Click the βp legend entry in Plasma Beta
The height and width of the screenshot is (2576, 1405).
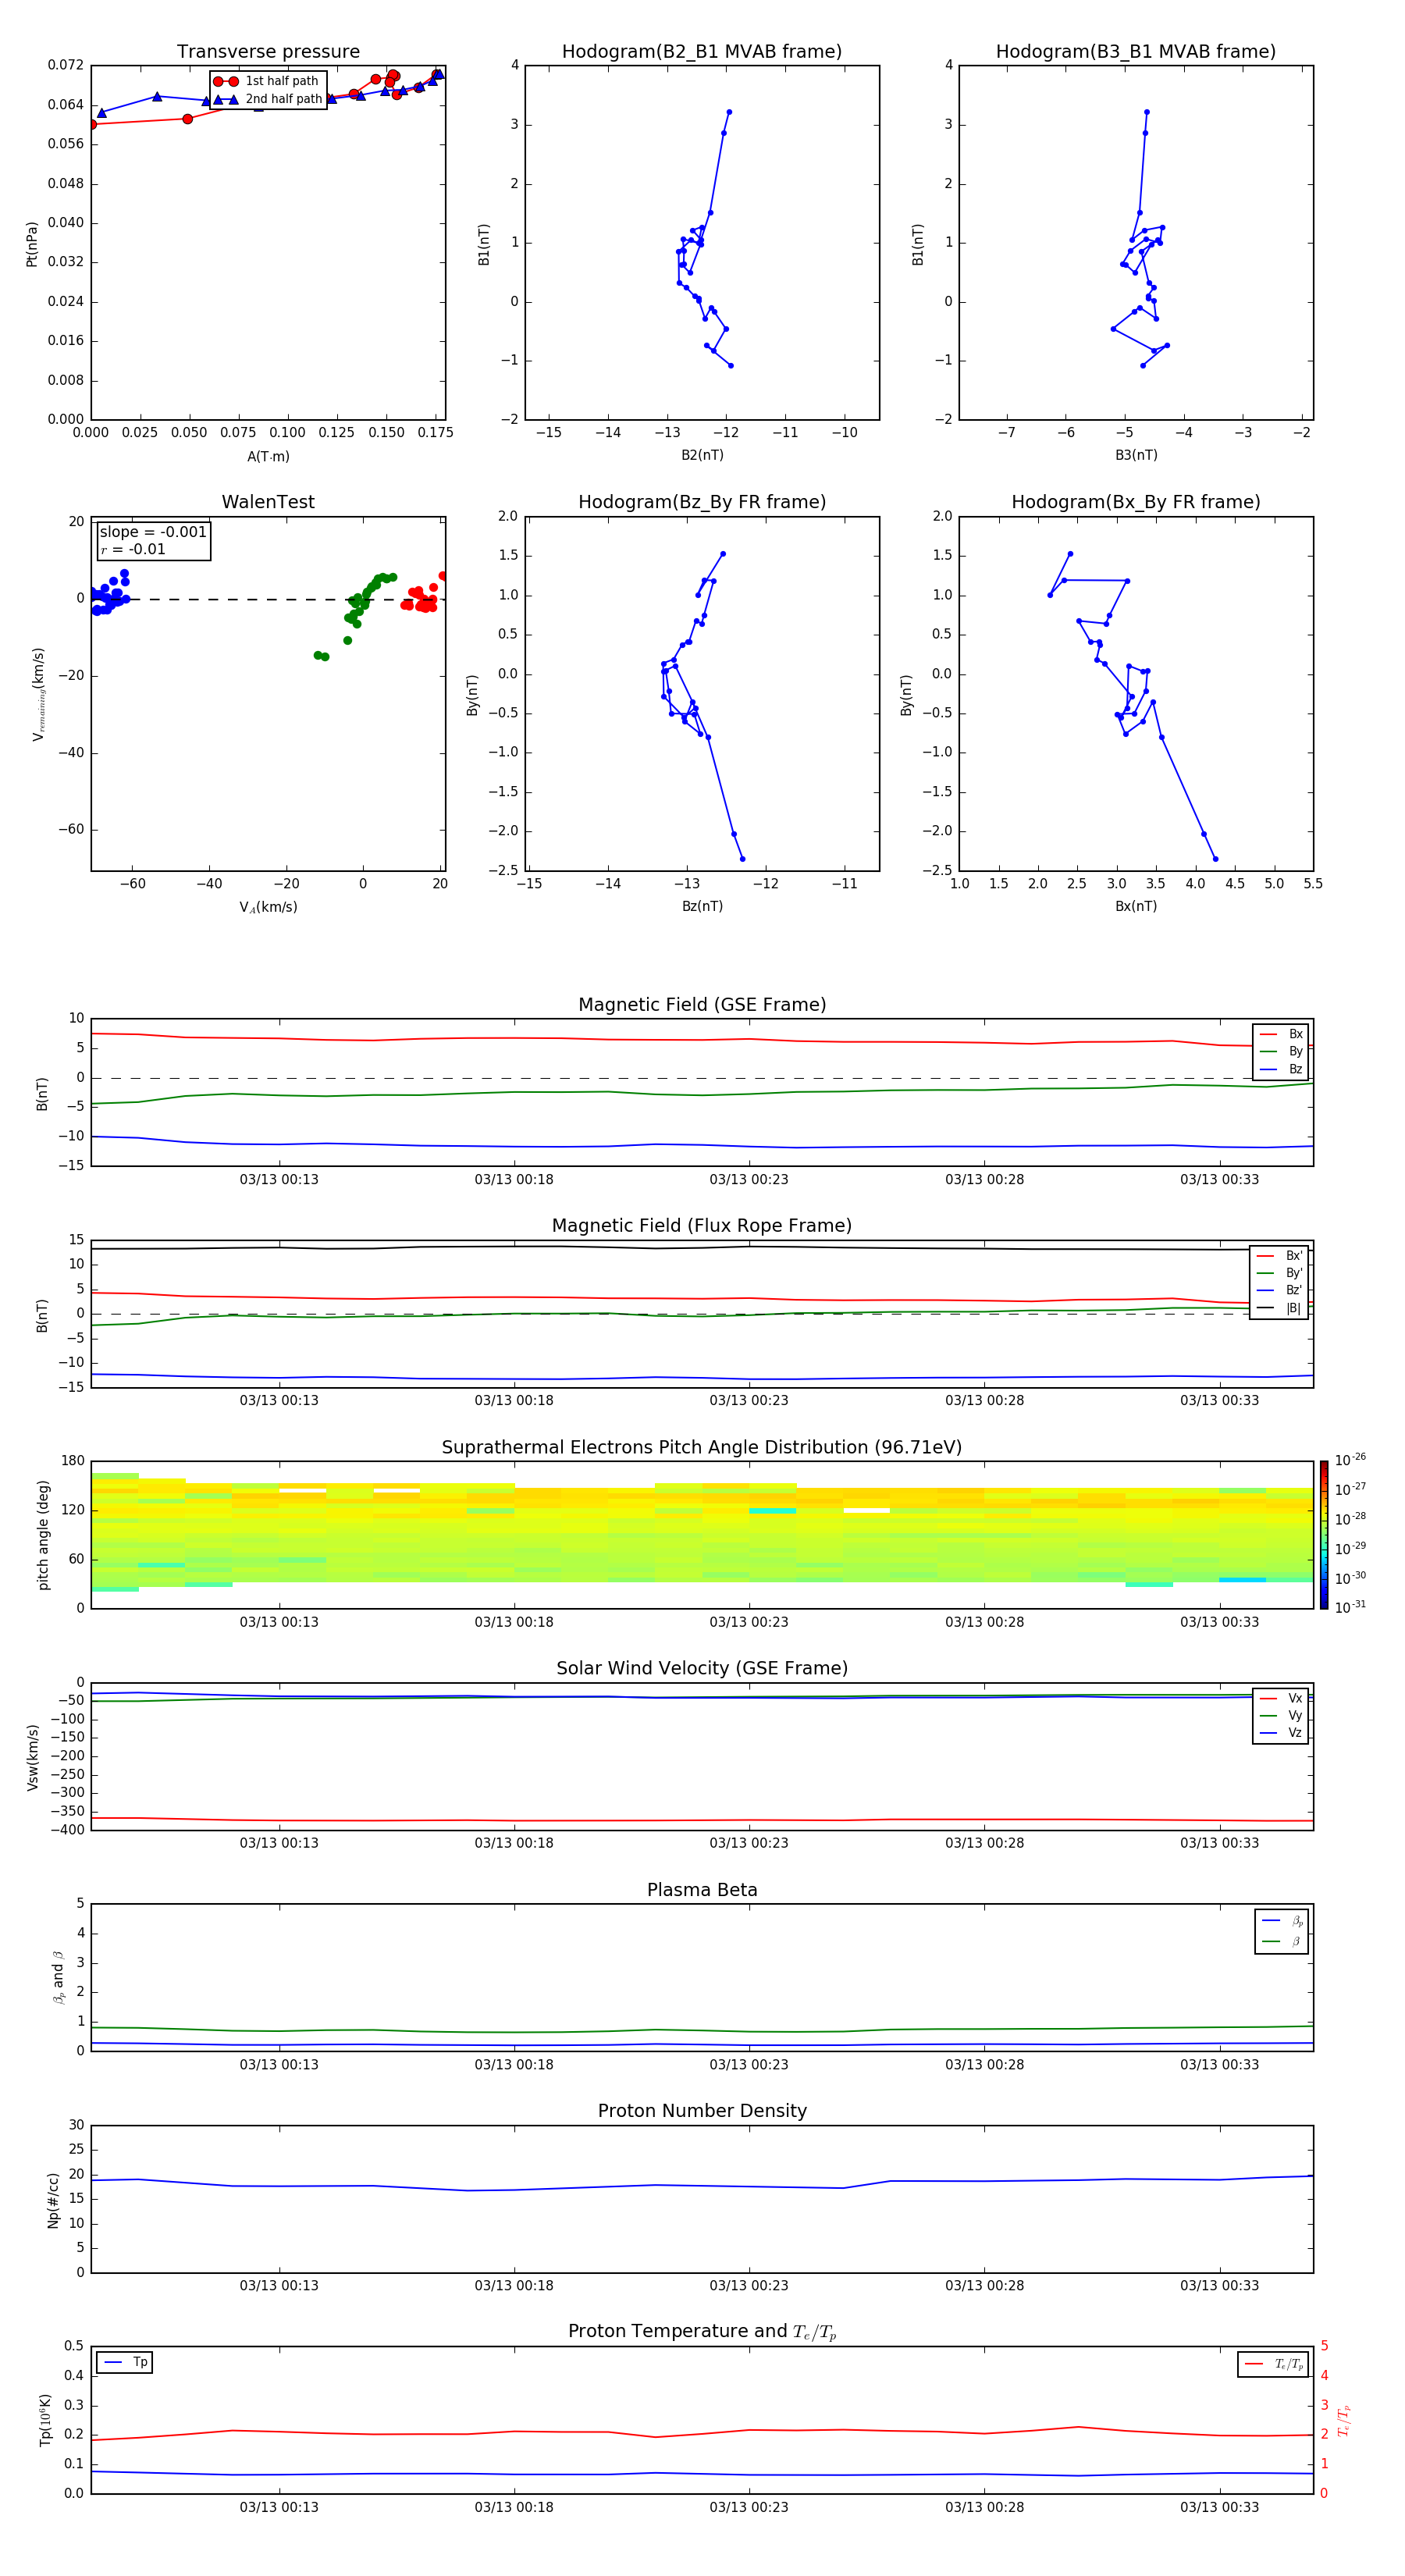(x=1282, y=1921)
